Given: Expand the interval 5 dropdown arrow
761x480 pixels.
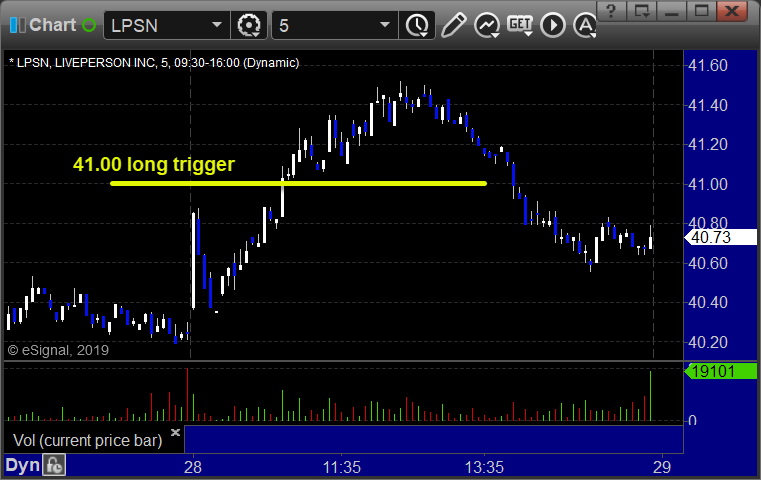Looking at the screenshot, I should pyautogui.click(x=384, y=25).
